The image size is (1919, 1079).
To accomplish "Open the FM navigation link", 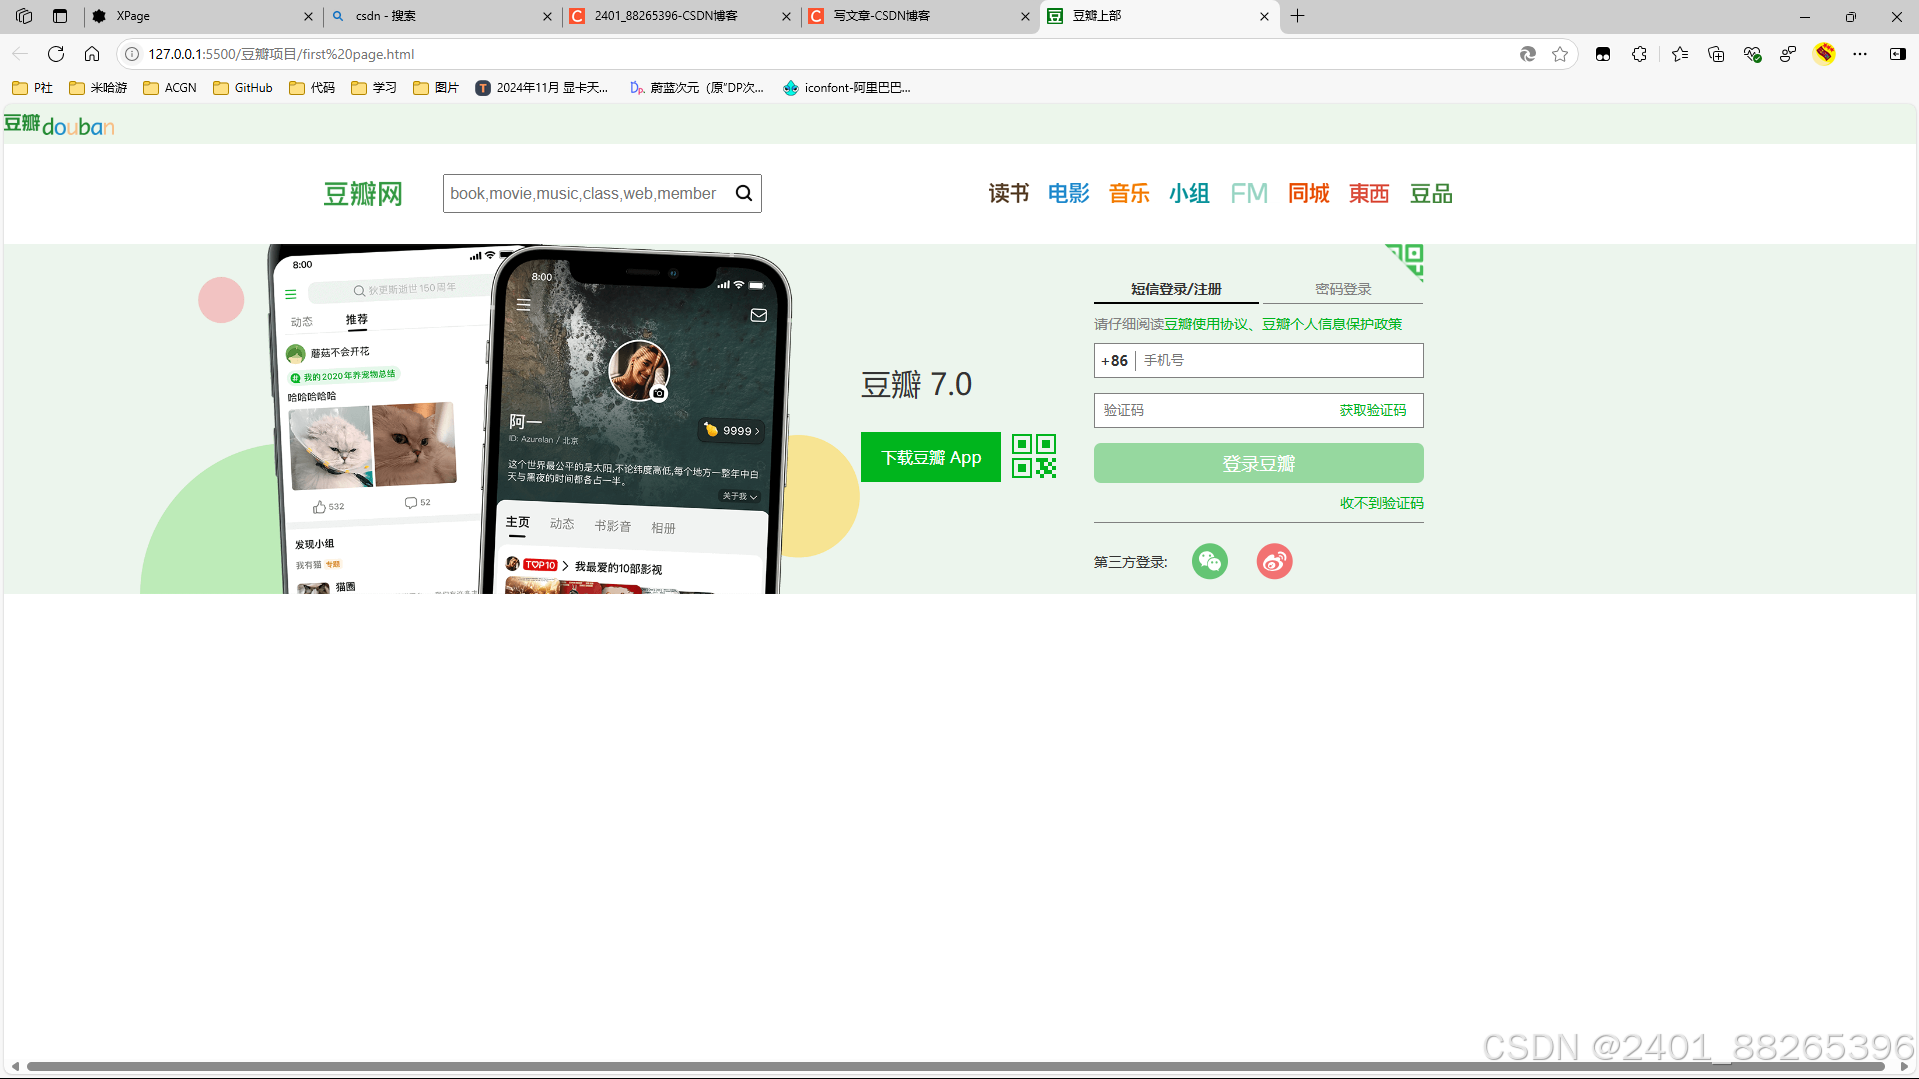I will pos(1249,193).
